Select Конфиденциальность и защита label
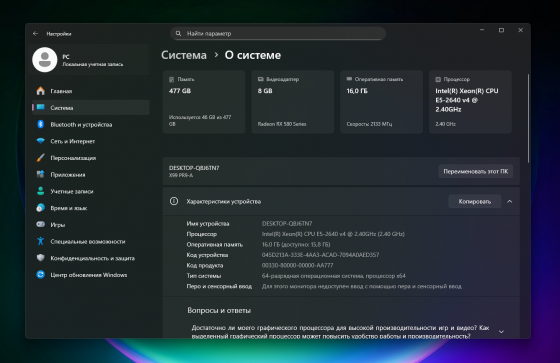This screenshot has width=560, height=363. [92, 258]
